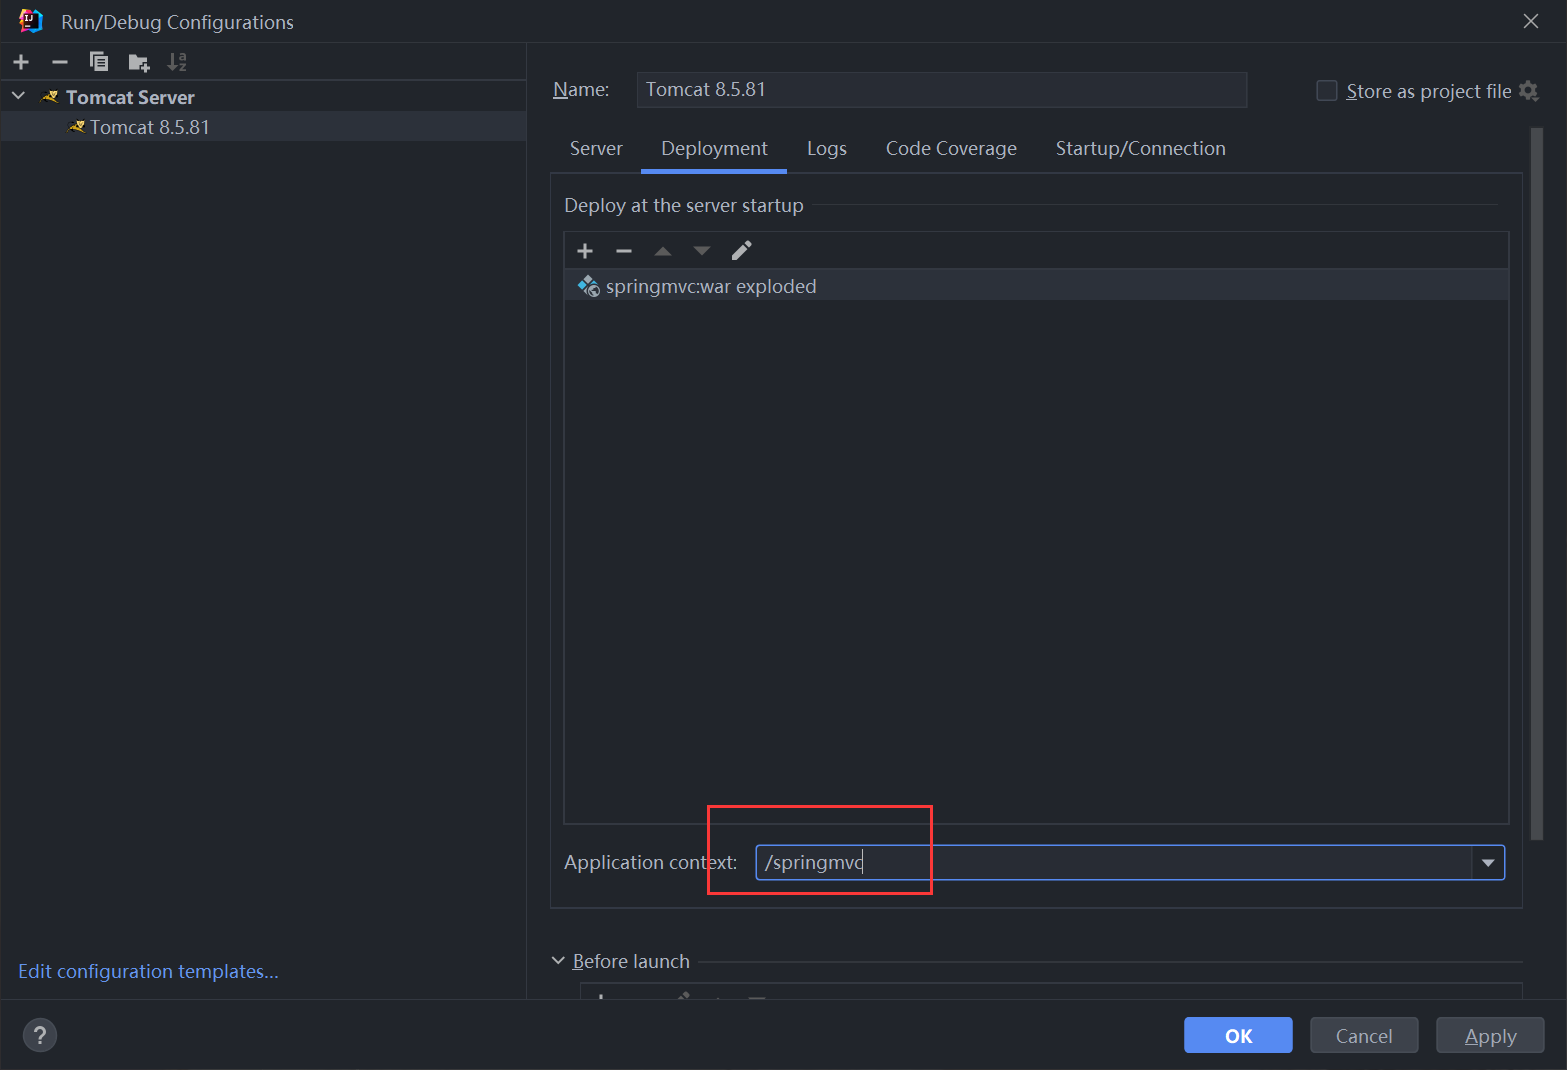Screen dimensions: 1567x1070
Task: Open the Store as project file gear settings
Action: [1529, 91]
